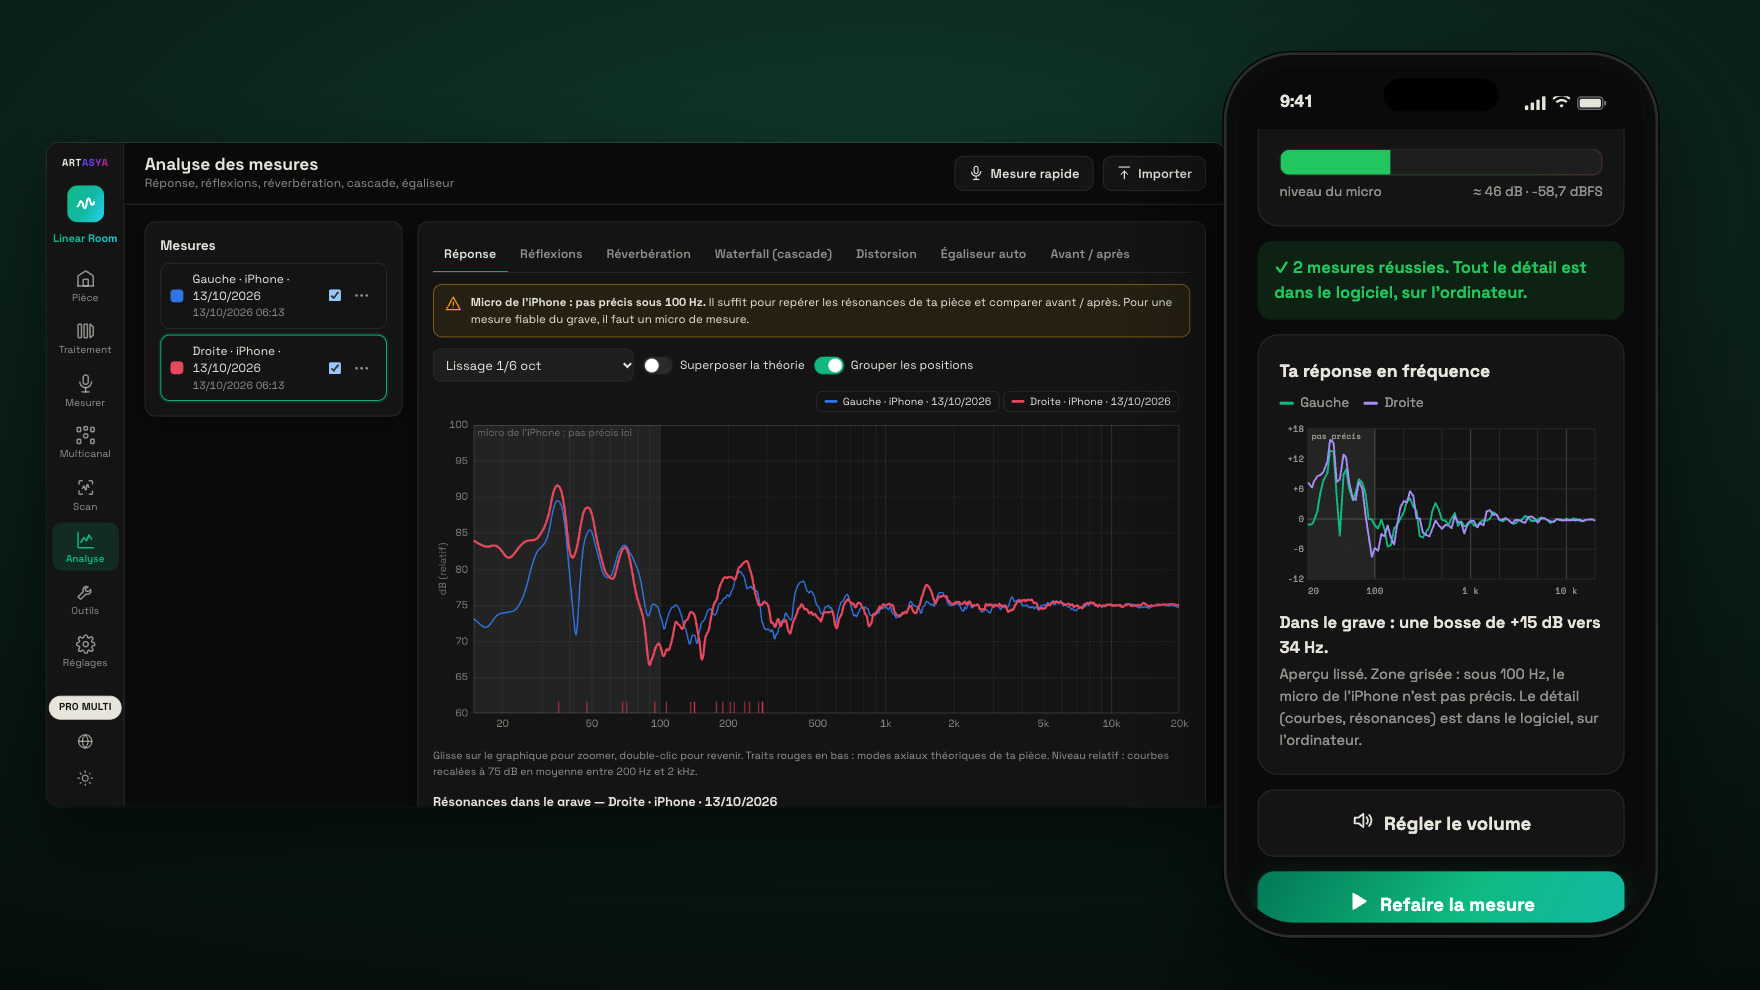Open more options for Droite measurement
This screenshot has height=990, width=1760.
coord(362,368)
